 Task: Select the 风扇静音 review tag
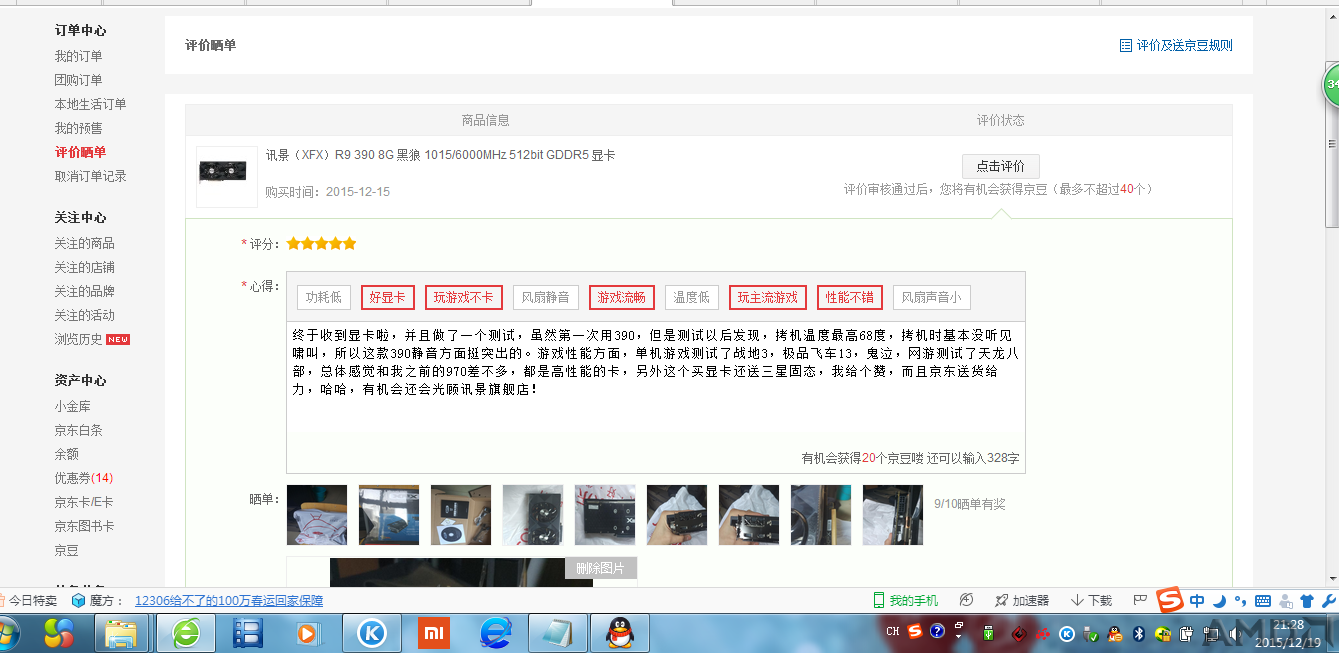(546, 297)
